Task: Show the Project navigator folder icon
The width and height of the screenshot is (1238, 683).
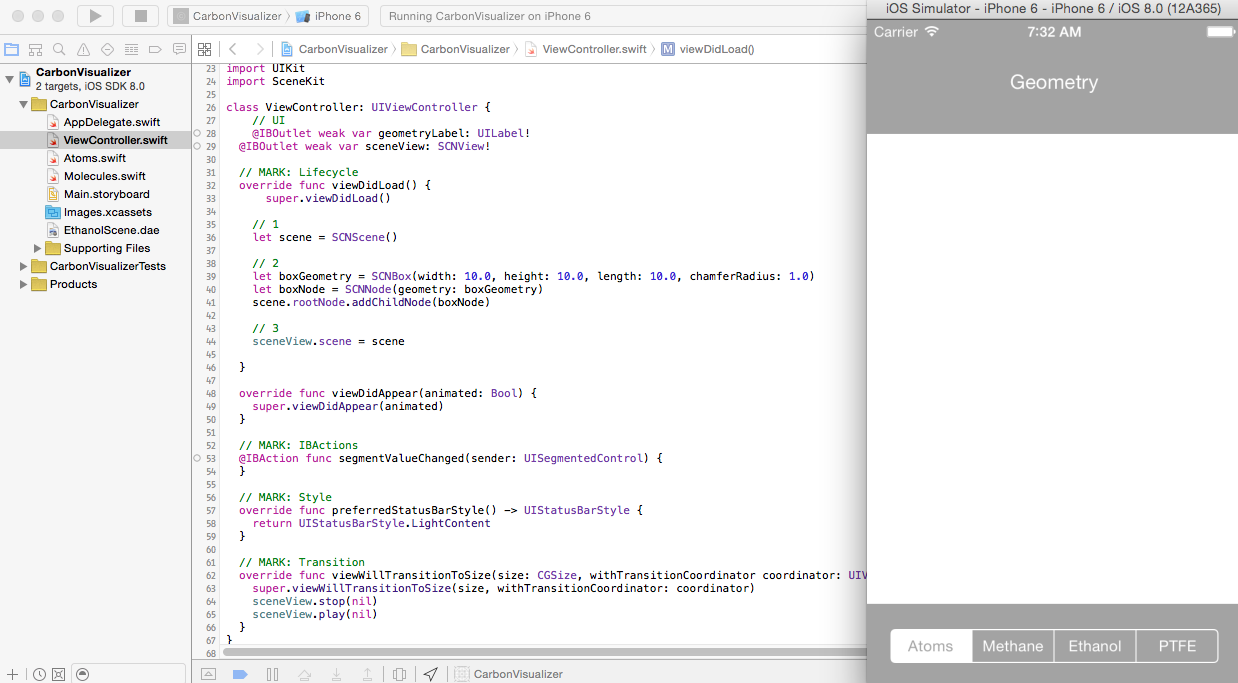Action: point(12,49)
